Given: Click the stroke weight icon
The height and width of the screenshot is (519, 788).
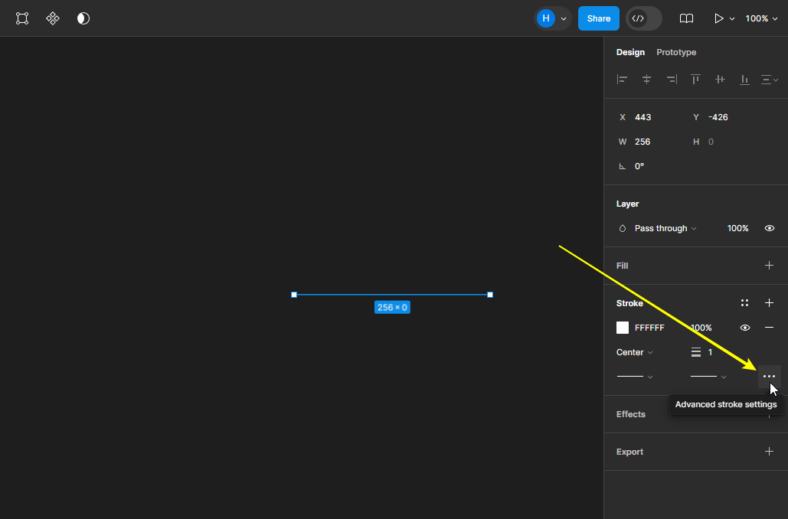Looking at the screenshot, I should [696, 352].
